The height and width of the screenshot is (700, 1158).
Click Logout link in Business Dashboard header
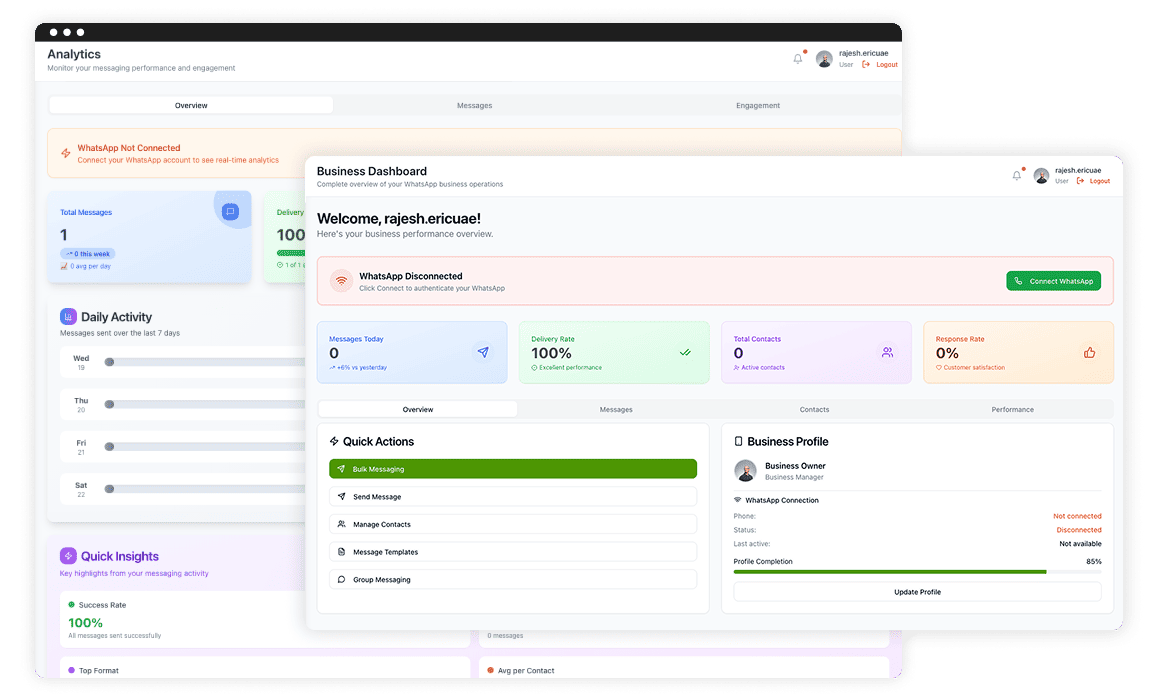coord(1099,181)
